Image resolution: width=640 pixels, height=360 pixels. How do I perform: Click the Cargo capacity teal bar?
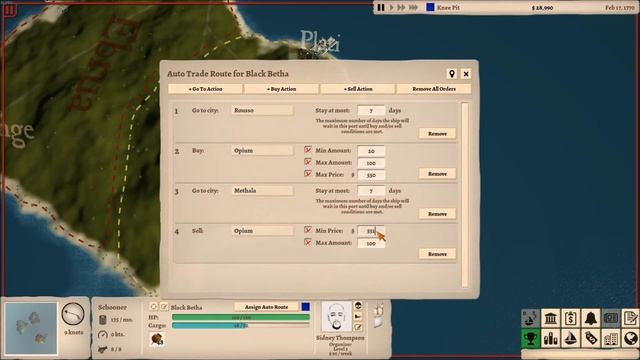(241, 325)
